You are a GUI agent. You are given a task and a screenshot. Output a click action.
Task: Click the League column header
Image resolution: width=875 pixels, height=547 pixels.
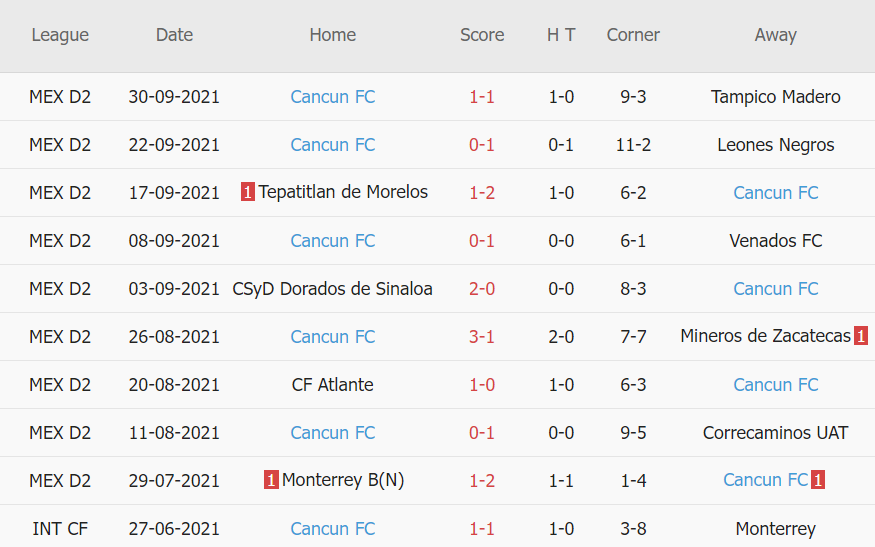click(x=60, y=35)
